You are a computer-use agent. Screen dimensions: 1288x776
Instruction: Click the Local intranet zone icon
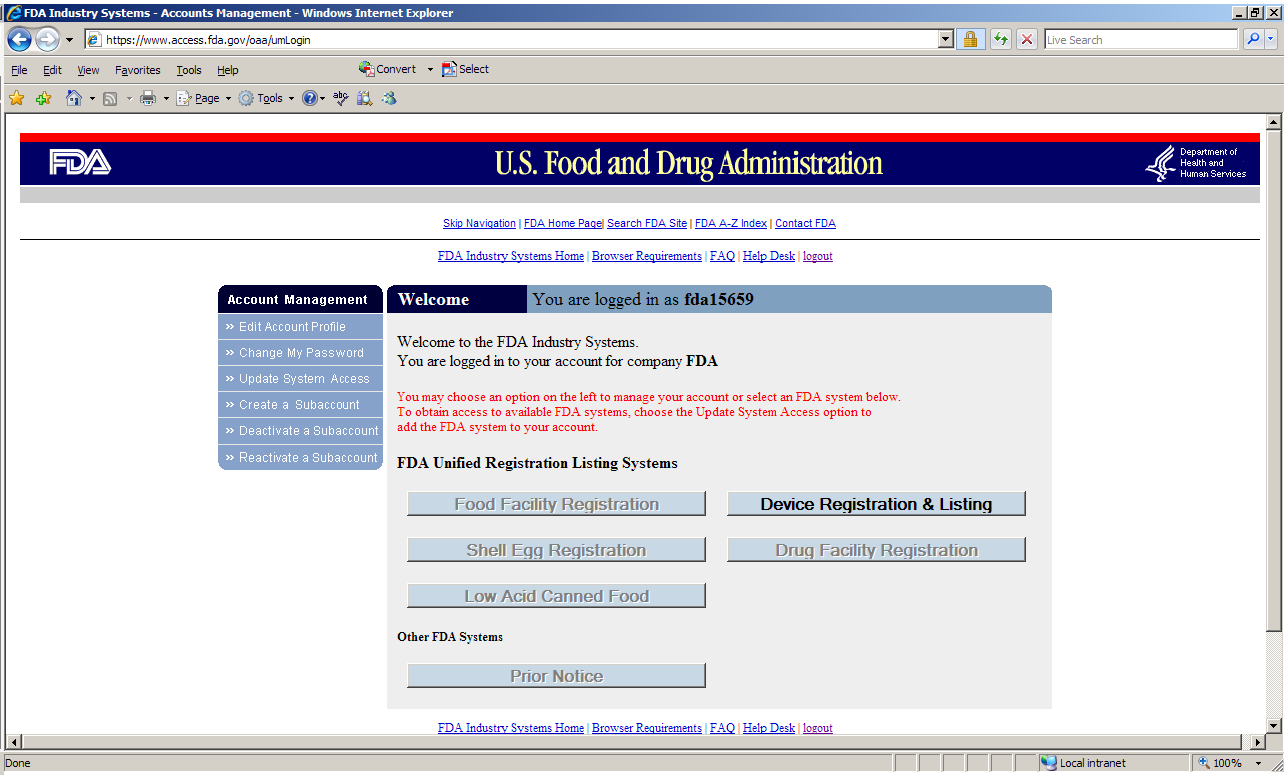coord(1049,763)
